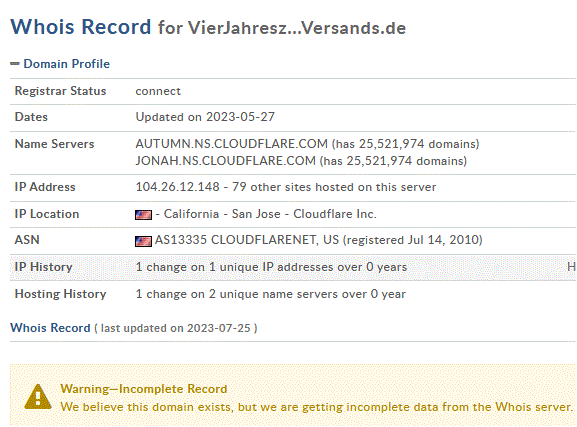Click the IP address 104.26.12.148

(177, 187)
